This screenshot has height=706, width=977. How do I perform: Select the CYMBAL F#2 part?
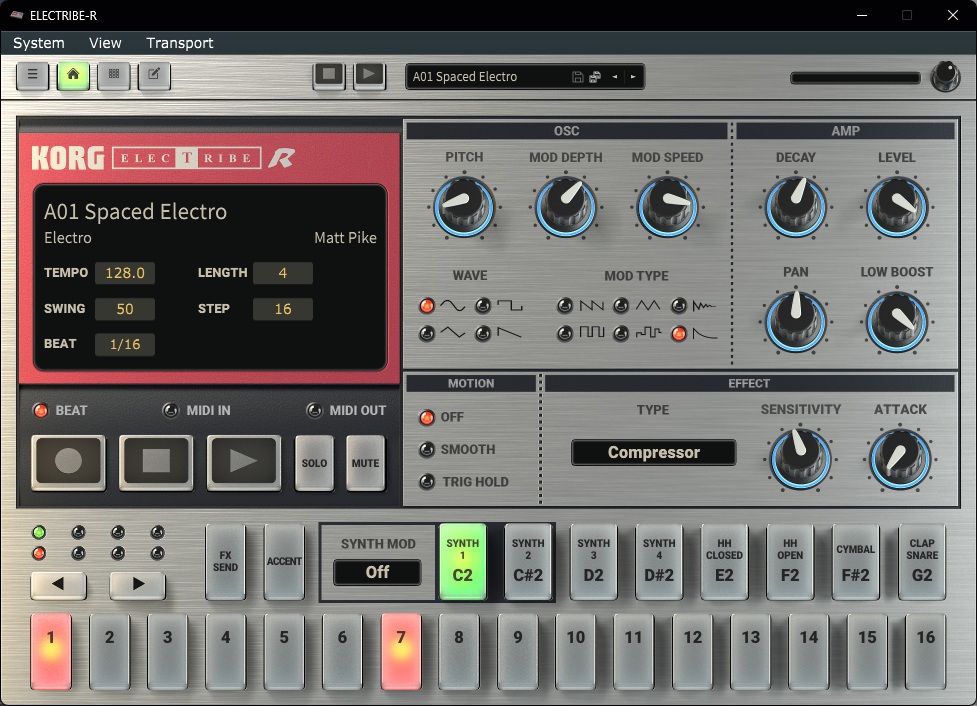point(855,561)
